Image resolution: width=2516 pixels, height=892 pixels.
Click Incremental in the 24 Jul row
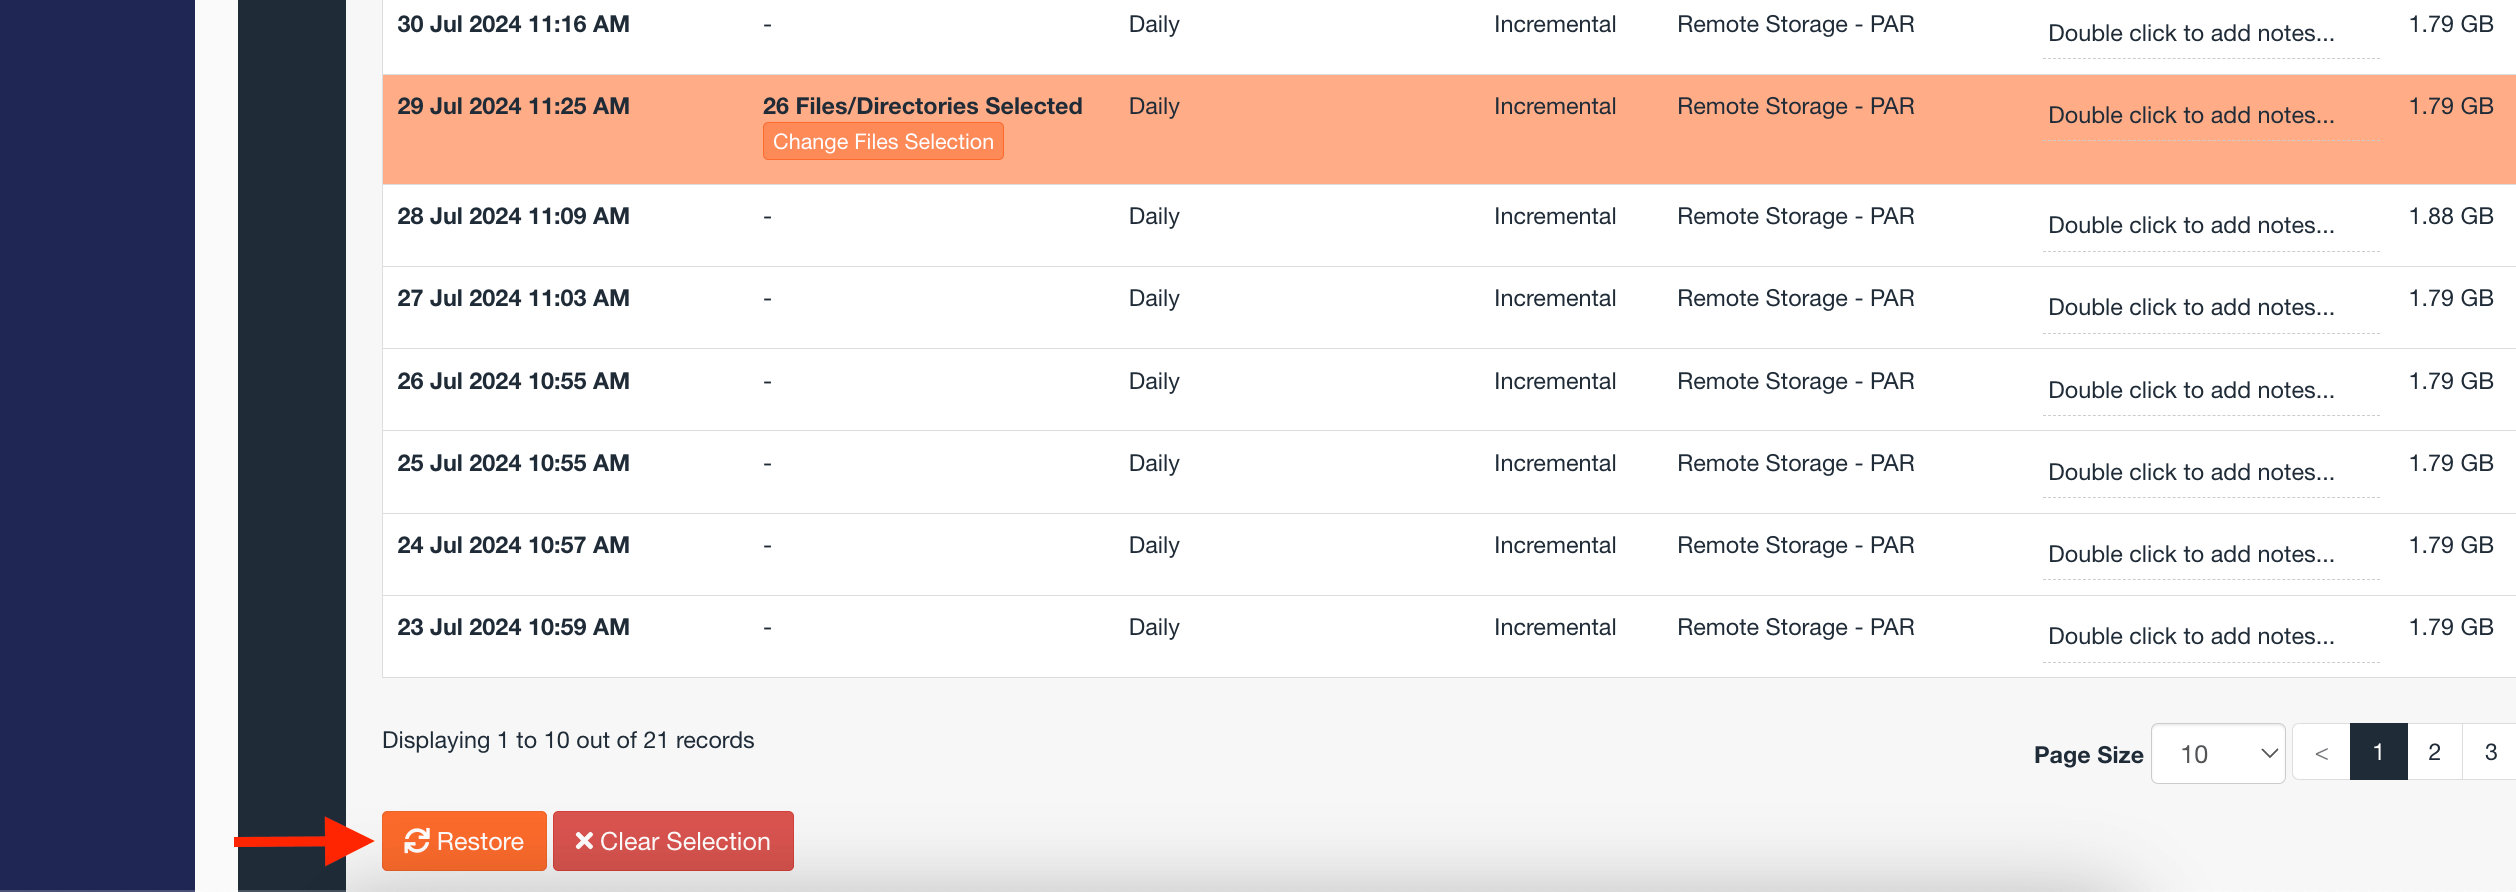(1555, 545)
